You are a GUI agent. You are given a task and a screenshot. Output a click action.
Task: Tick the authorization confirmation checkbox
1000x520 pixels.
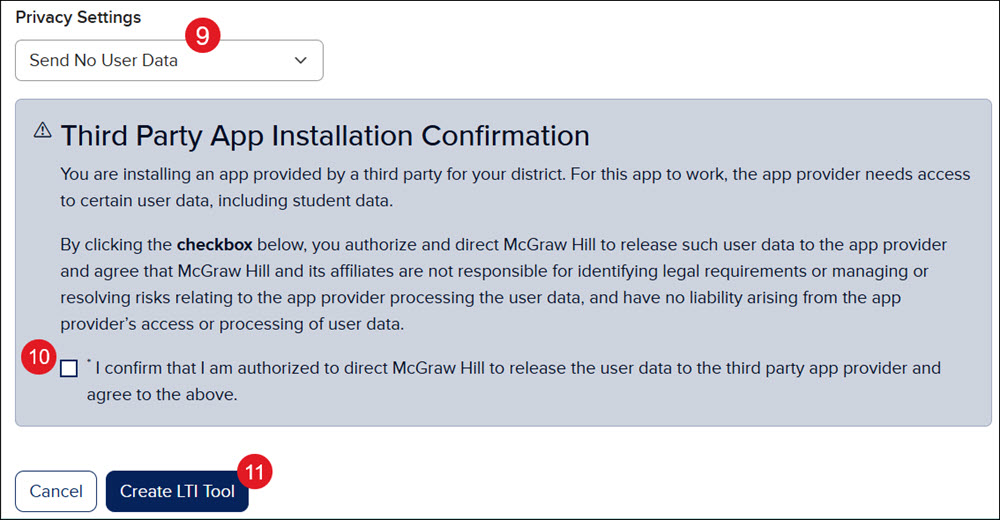[x=69, y=369]
